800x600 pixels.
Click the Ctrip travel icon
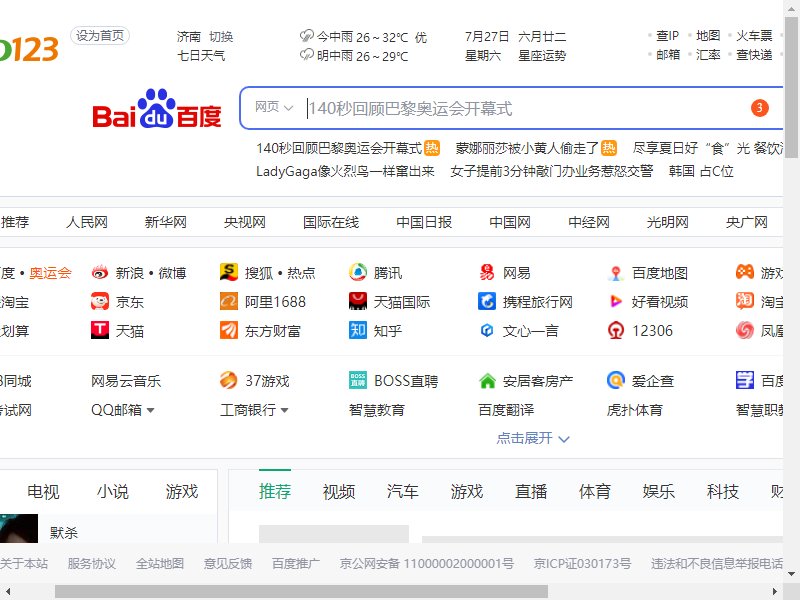tap(487, 302)
